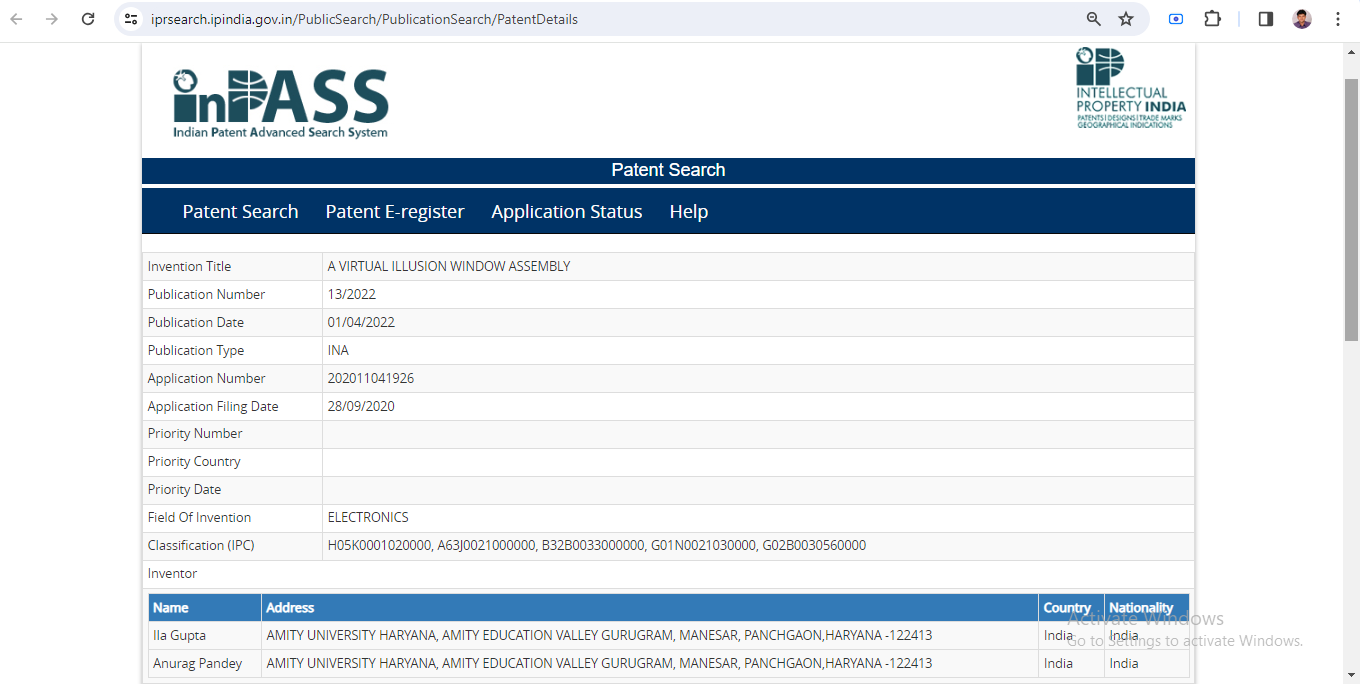Select Anurag Pandey's country India
This screenshot has width=1366, height=684.
1058,663
